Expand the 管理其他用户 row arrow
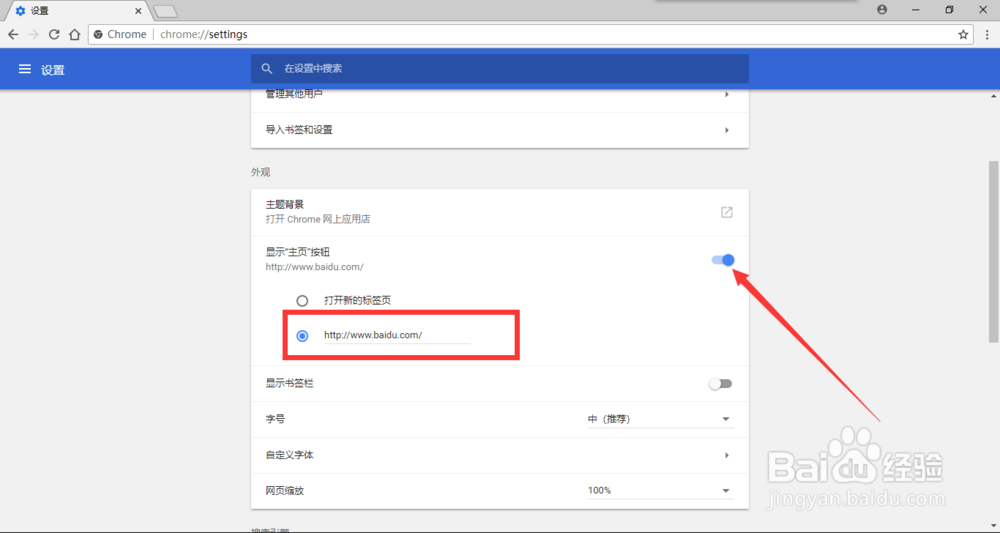This screenshot has height=533, width=1000. point(726,94)
